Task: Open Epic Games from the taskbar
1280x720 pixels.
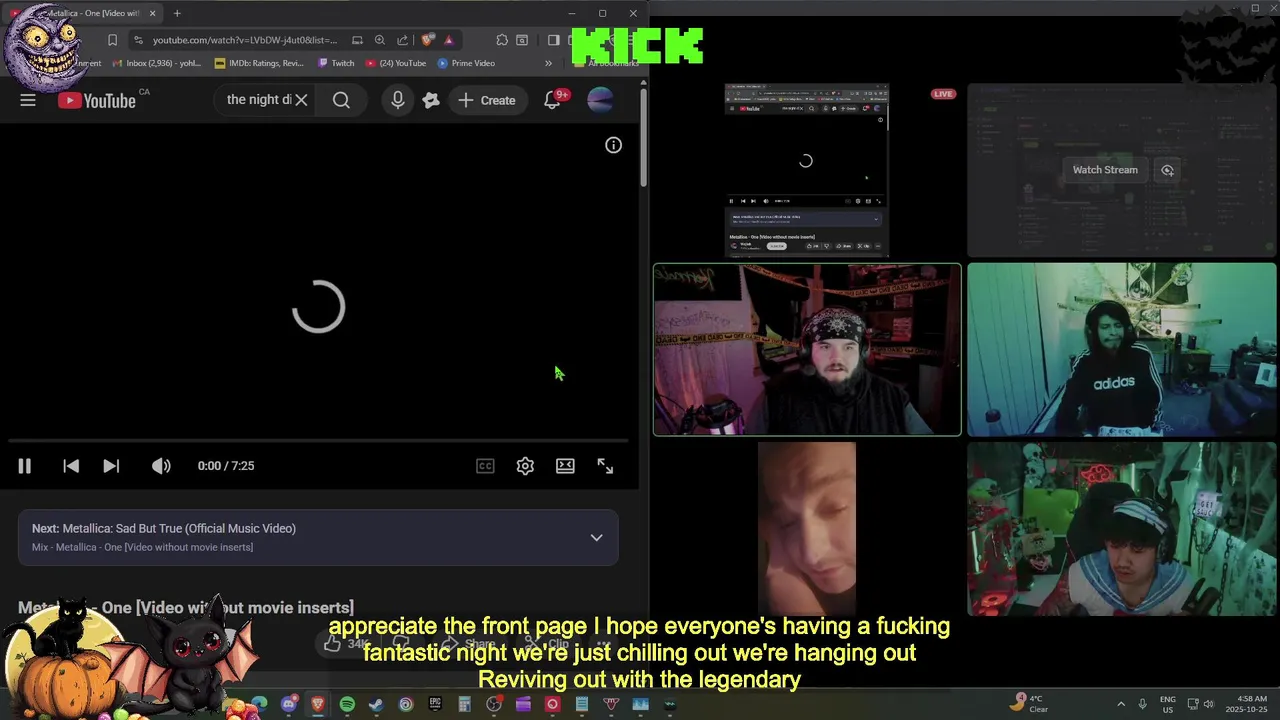Action: pos(435,704)
